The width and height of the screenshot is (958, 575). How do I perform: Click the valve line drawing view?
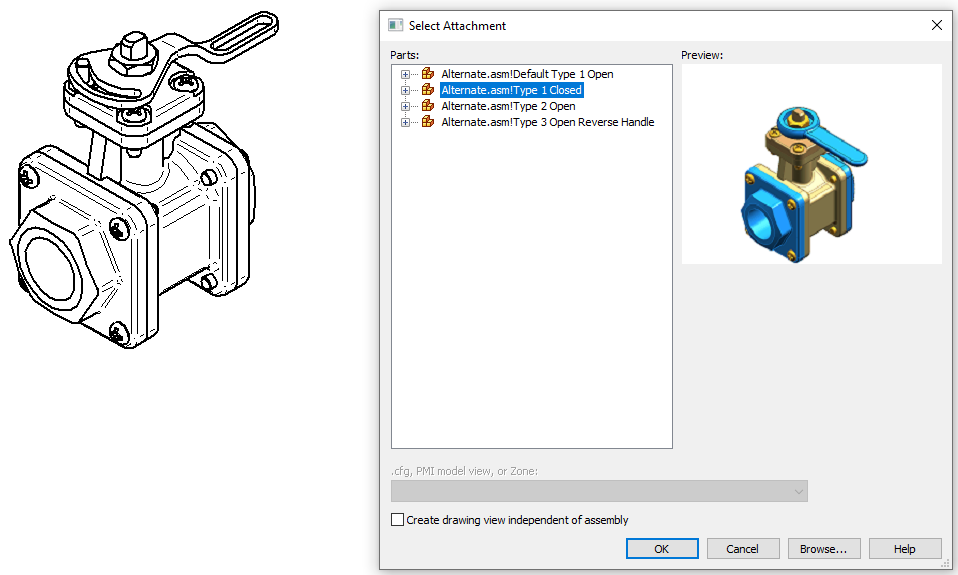point(144,180)
